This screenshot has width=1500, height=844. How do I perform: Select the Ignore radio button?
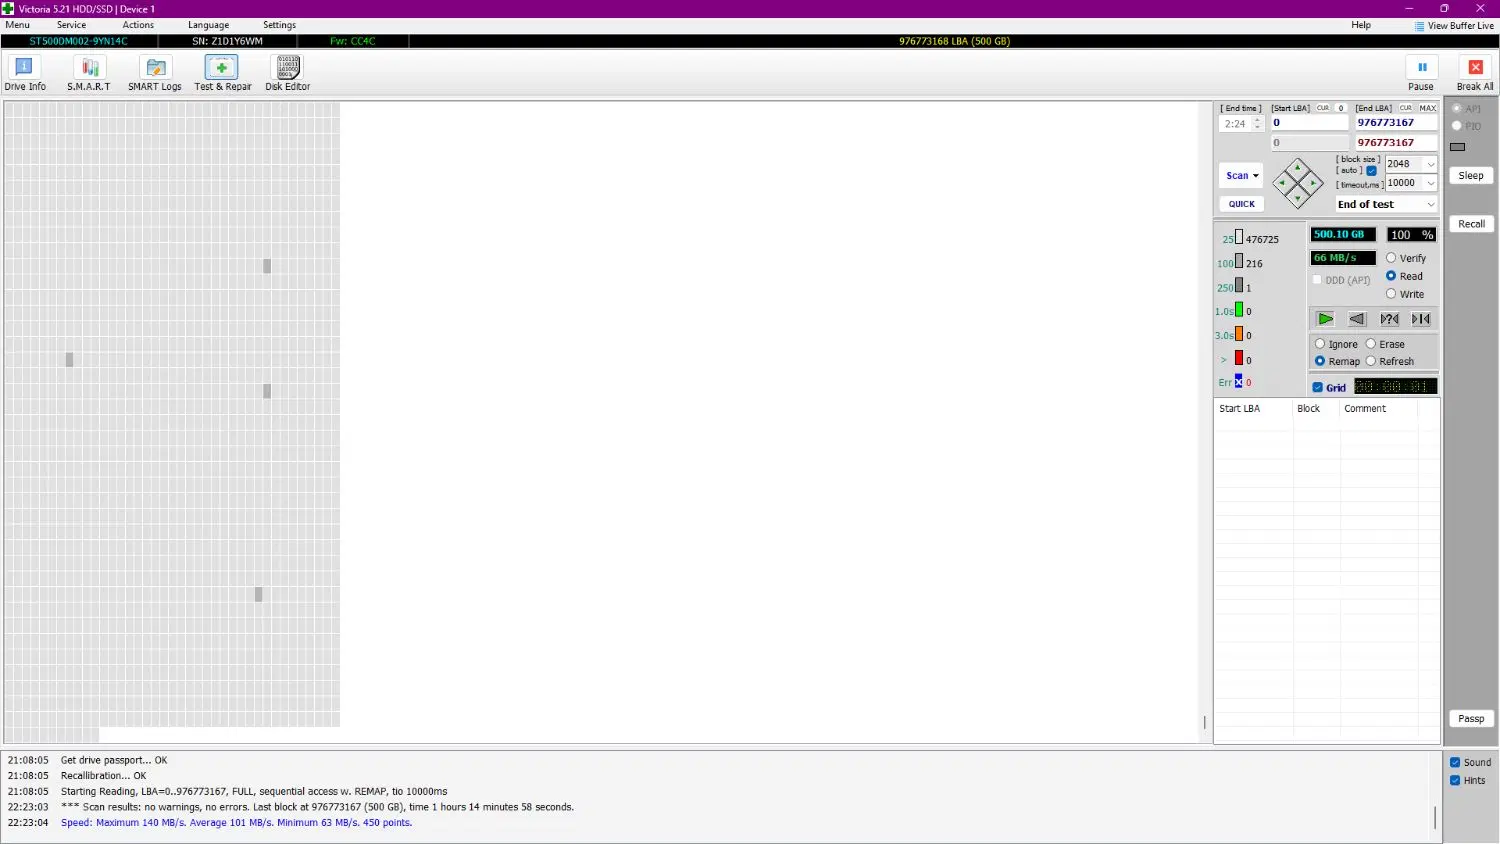[x=1320, y=344]
